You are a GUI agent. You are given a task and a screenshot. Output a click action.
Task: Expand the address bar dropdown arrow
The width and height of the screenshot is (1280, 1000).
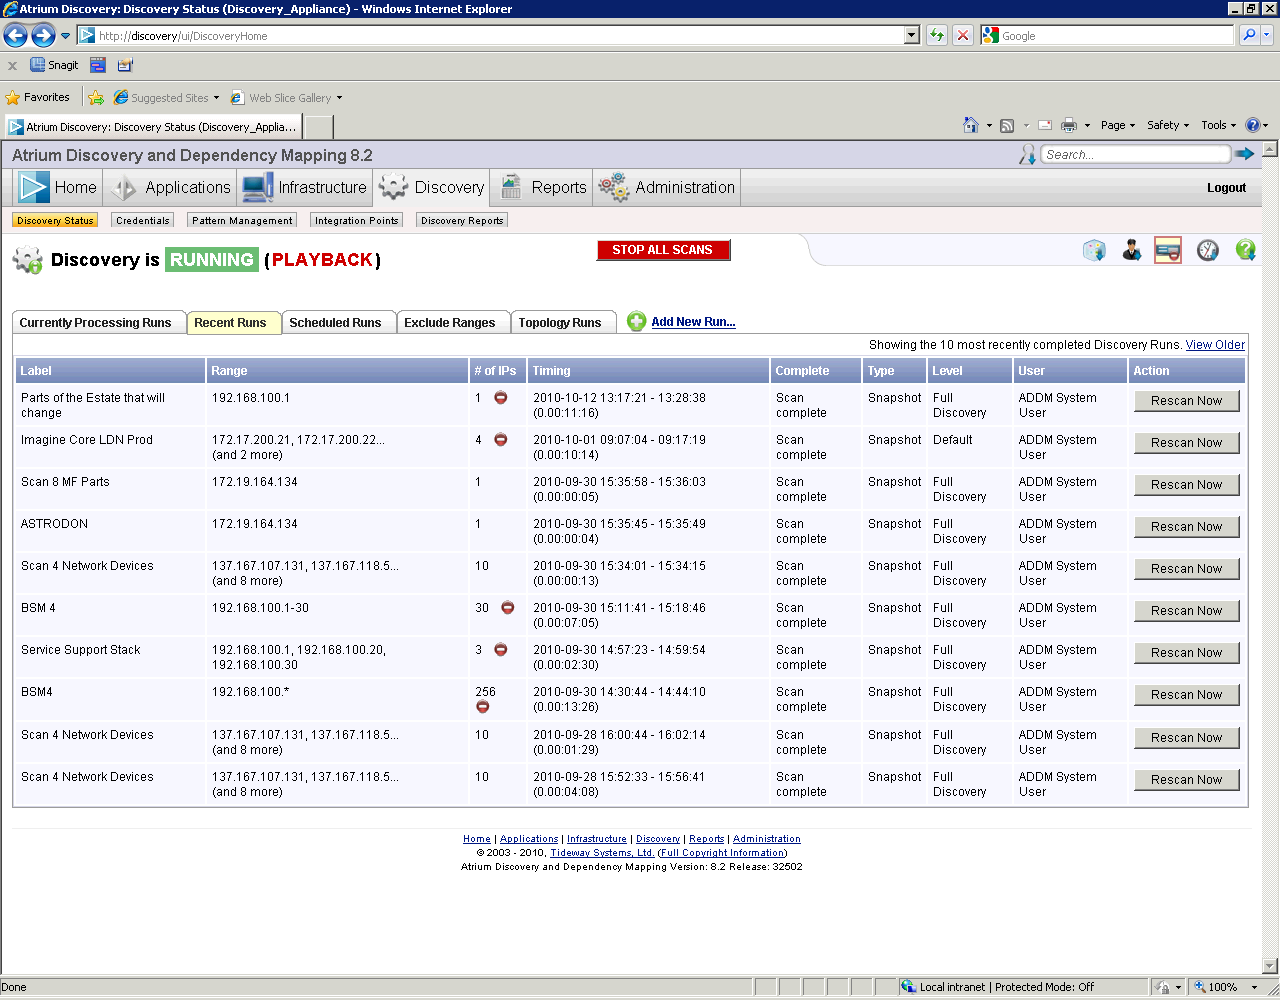(x=912, y=36)
